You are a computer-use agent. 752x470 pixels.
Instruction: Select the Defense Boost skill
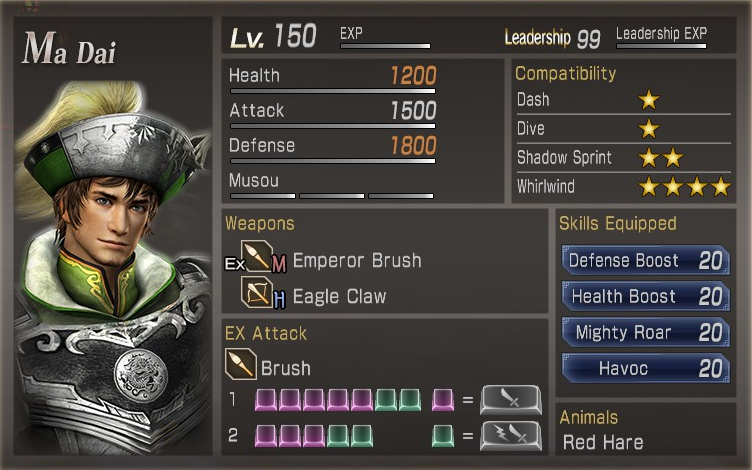point(646,260)
